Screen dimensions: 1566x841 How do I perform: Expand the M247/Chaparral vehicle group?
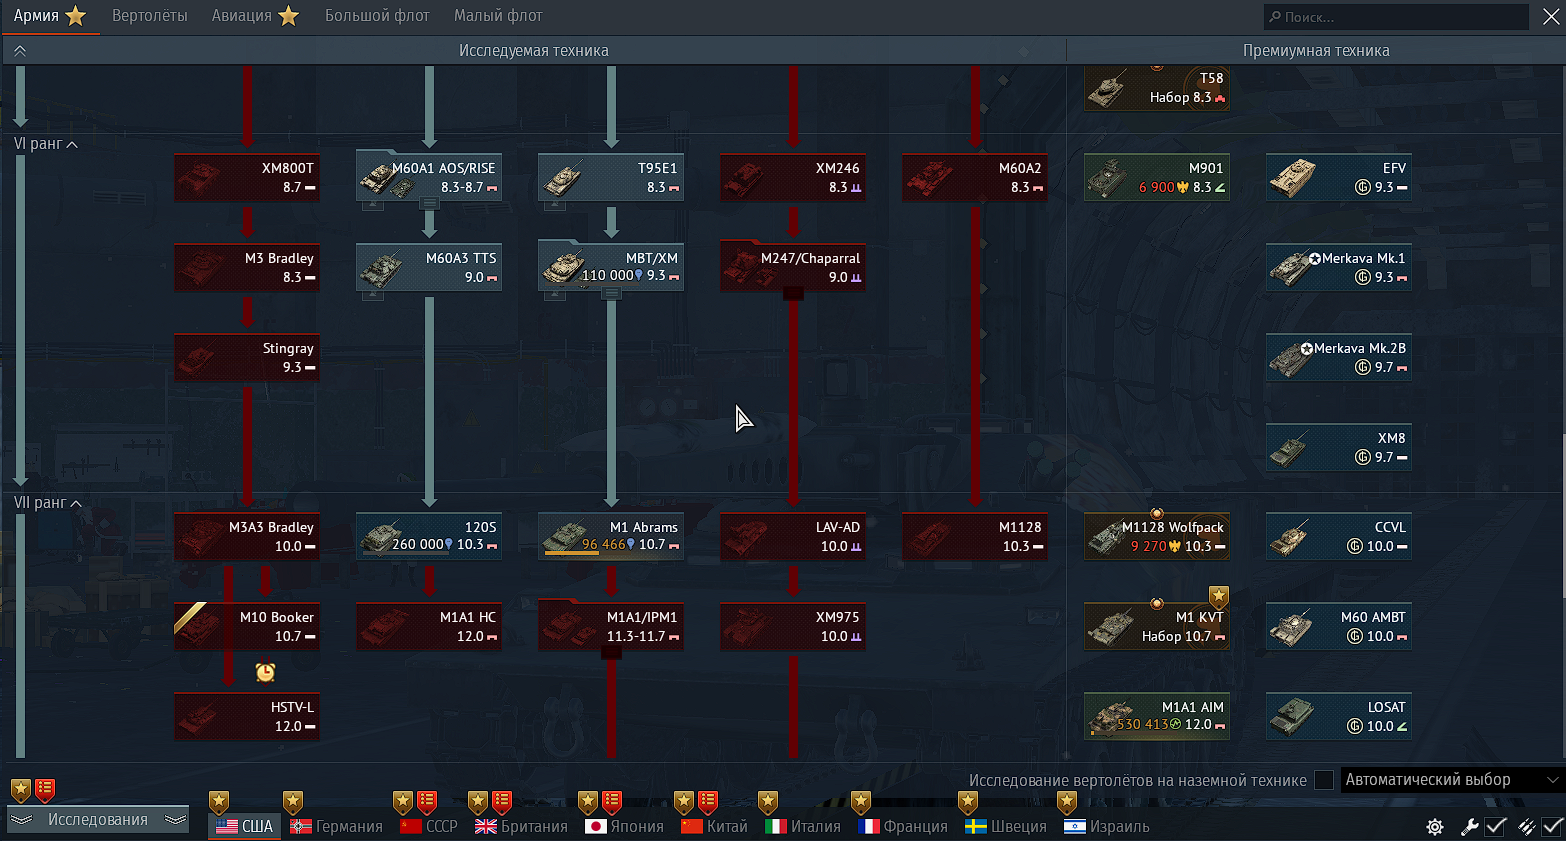click(793, 293)
